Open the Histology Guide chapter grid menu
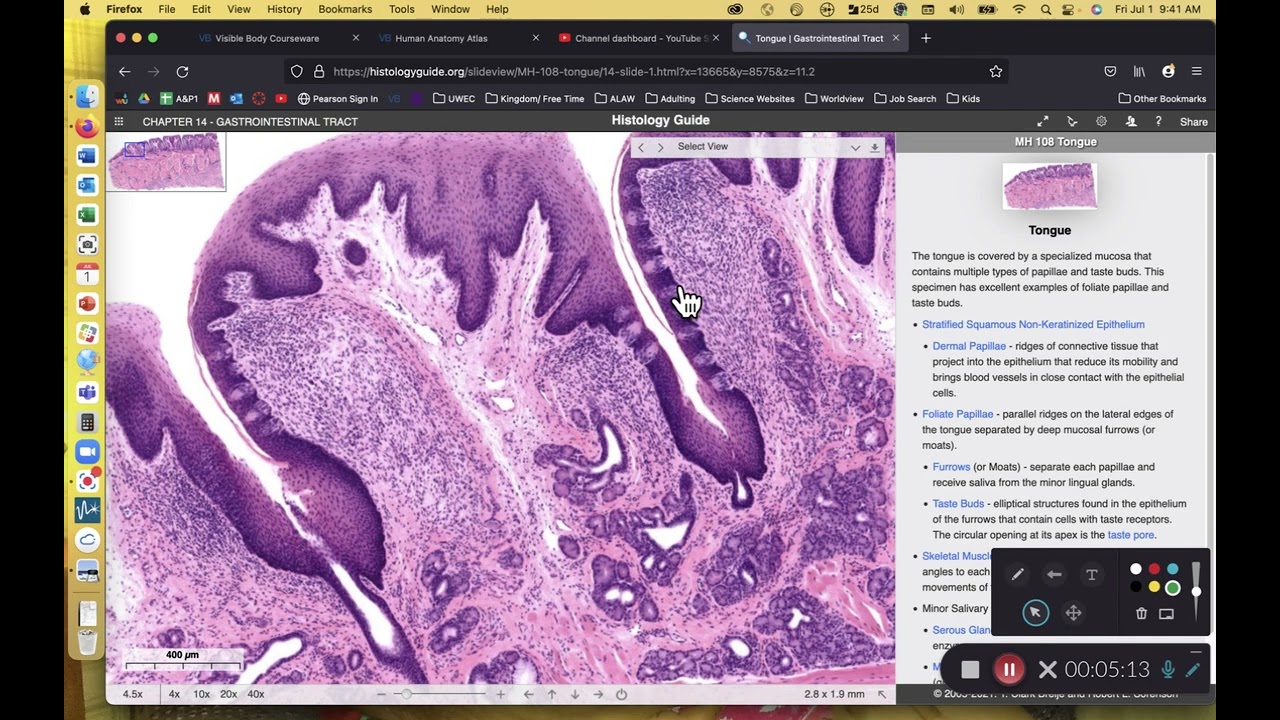 coord(118,121)
